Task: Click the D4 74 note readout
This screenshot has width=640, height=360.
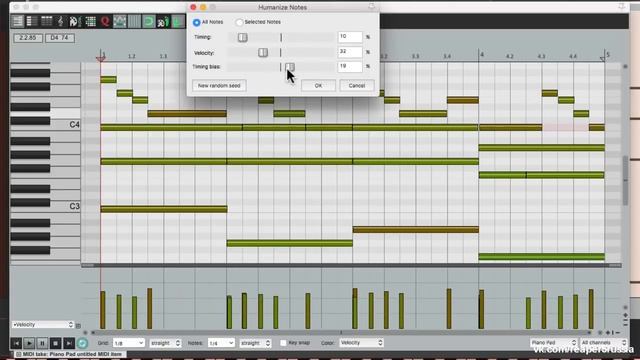Action: point(60,38)
